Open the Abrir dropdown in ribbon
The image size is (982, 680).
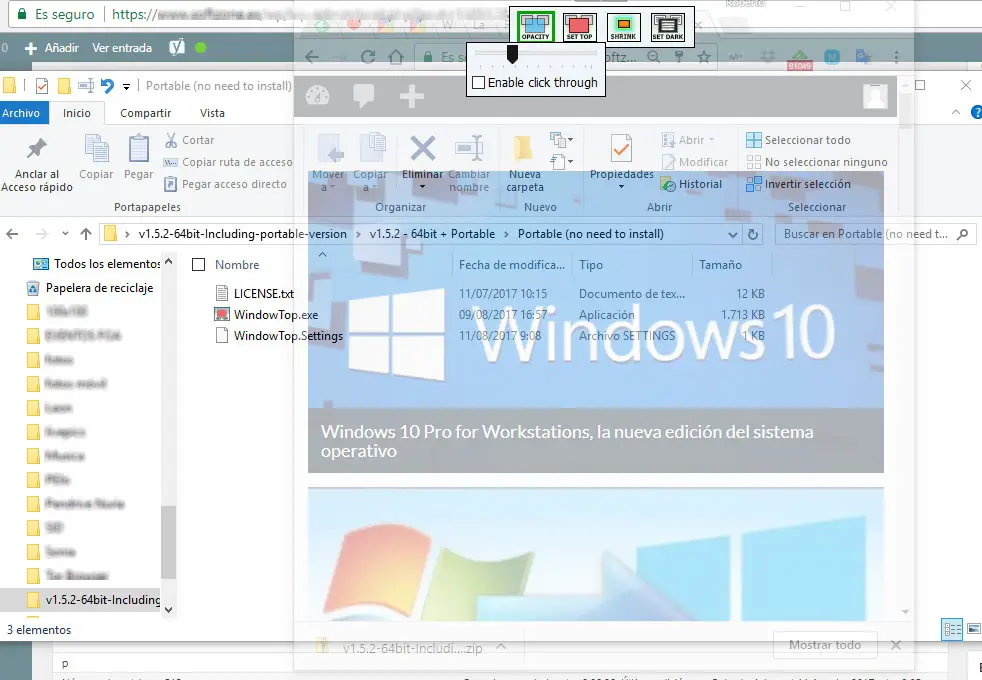[x=689, y=140]
